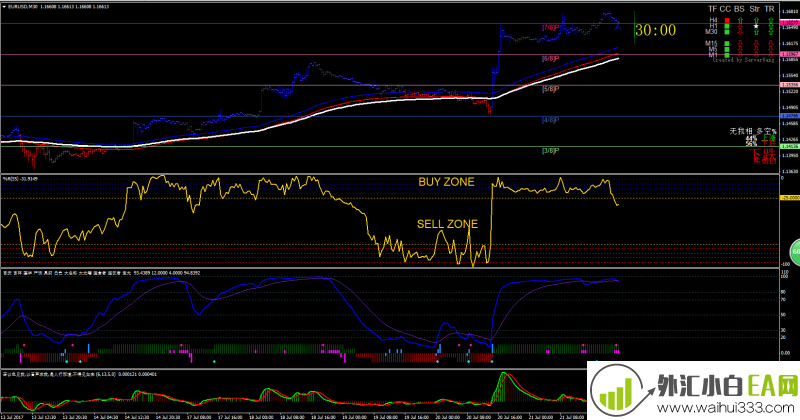The image size is (800, 420).
Task: Click the EURUSD,M30 chart title text
Action: pyautogui.click(x=22, y=7)
